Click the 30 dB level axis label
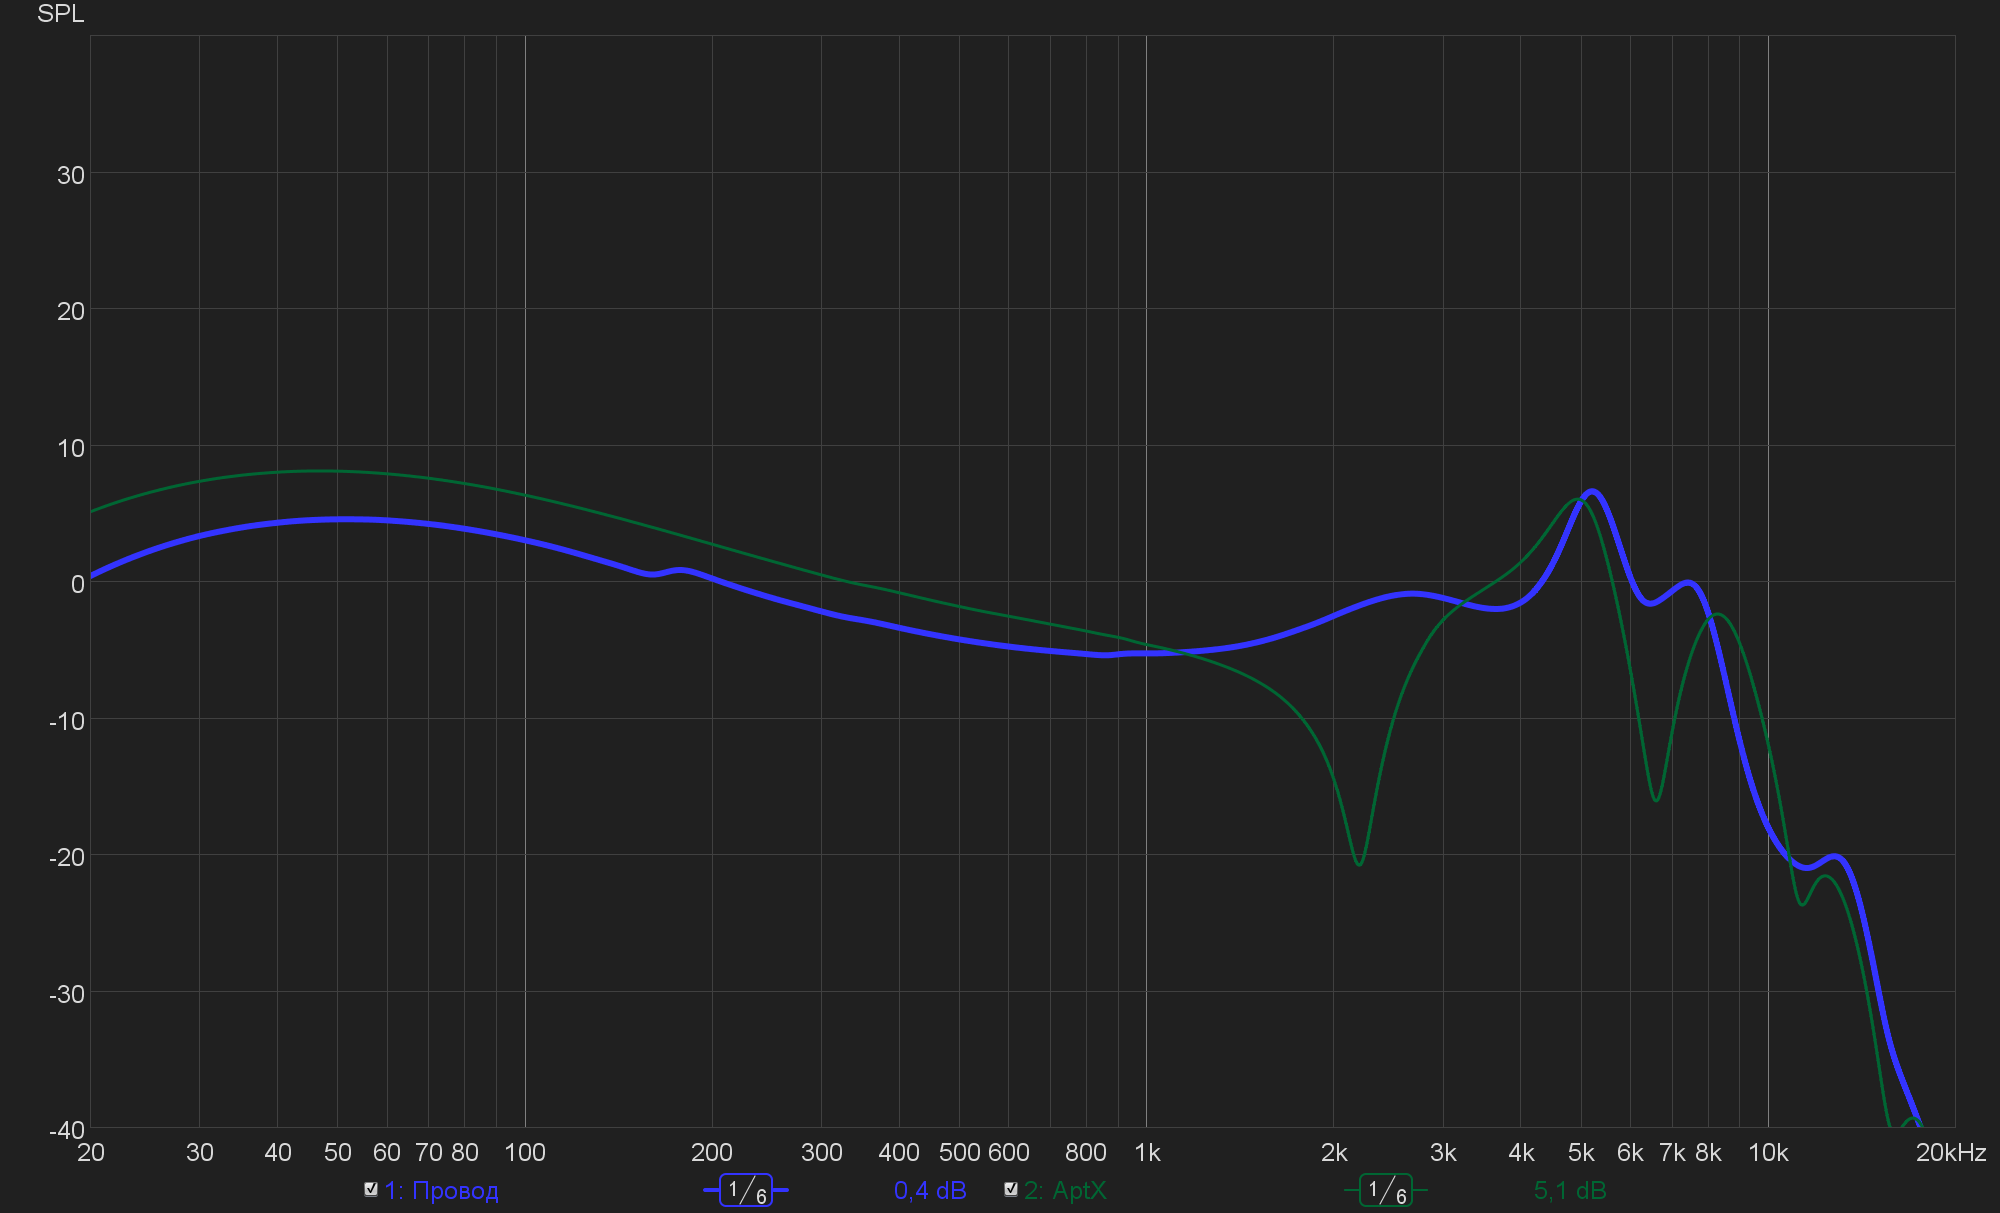Viewport: 2000px width, 1213px height. click(71, 175)
